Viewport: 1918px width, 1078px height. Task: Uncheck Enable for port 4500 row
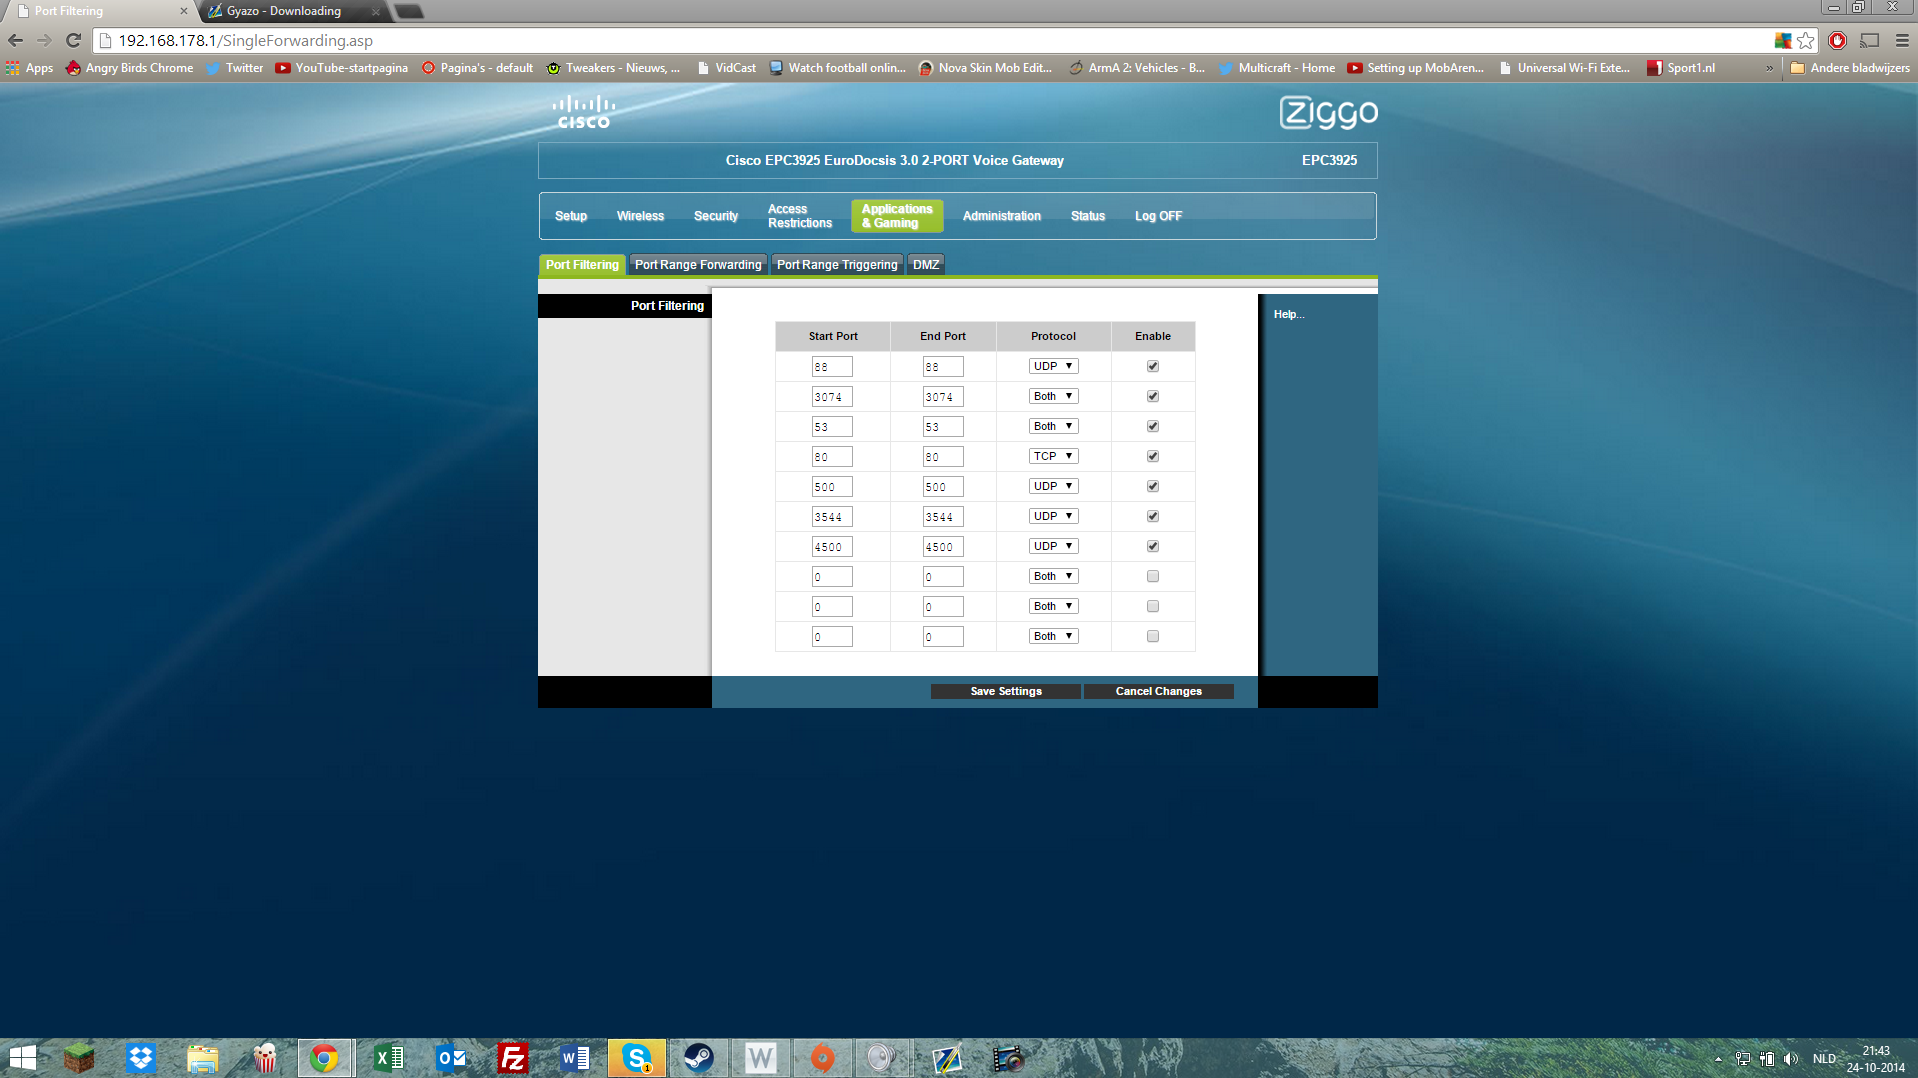1153,546
